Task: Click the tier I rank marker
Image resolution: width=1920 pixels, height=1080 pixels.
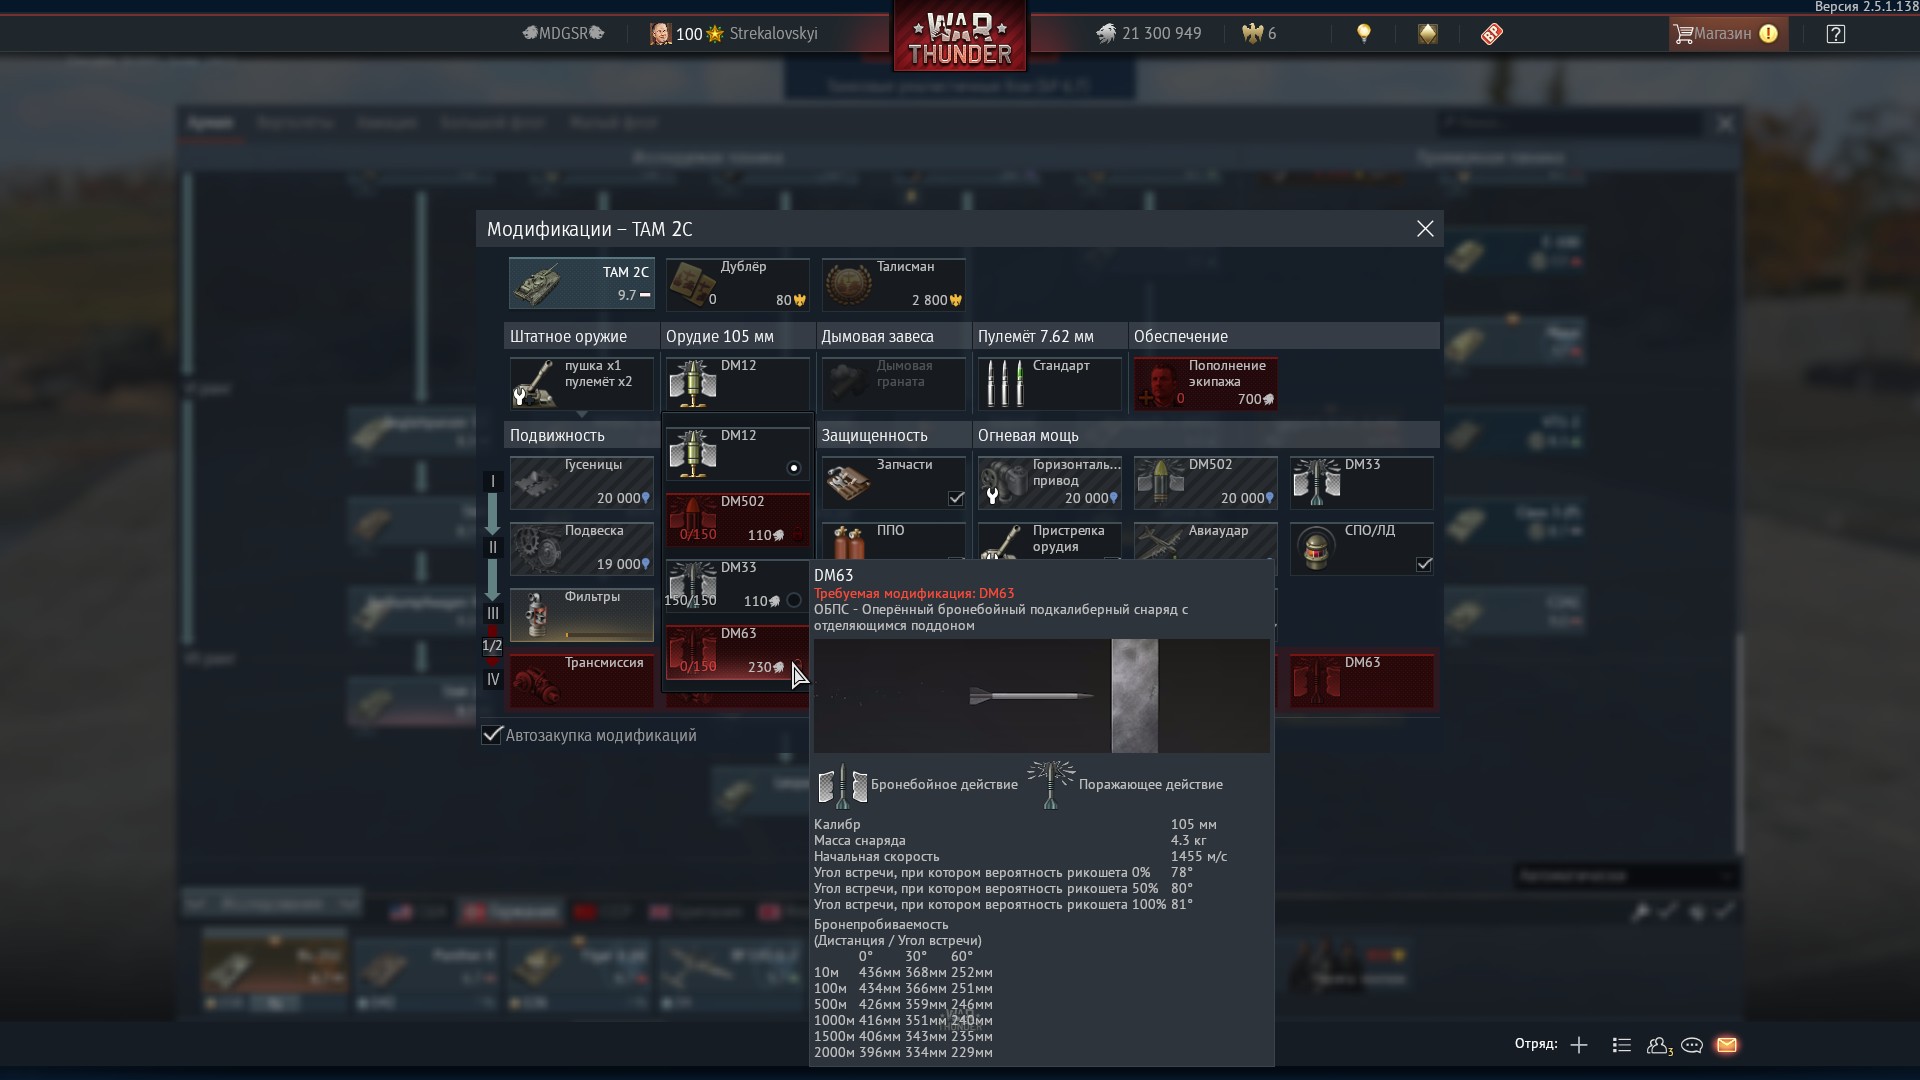Action: point(492,481)
